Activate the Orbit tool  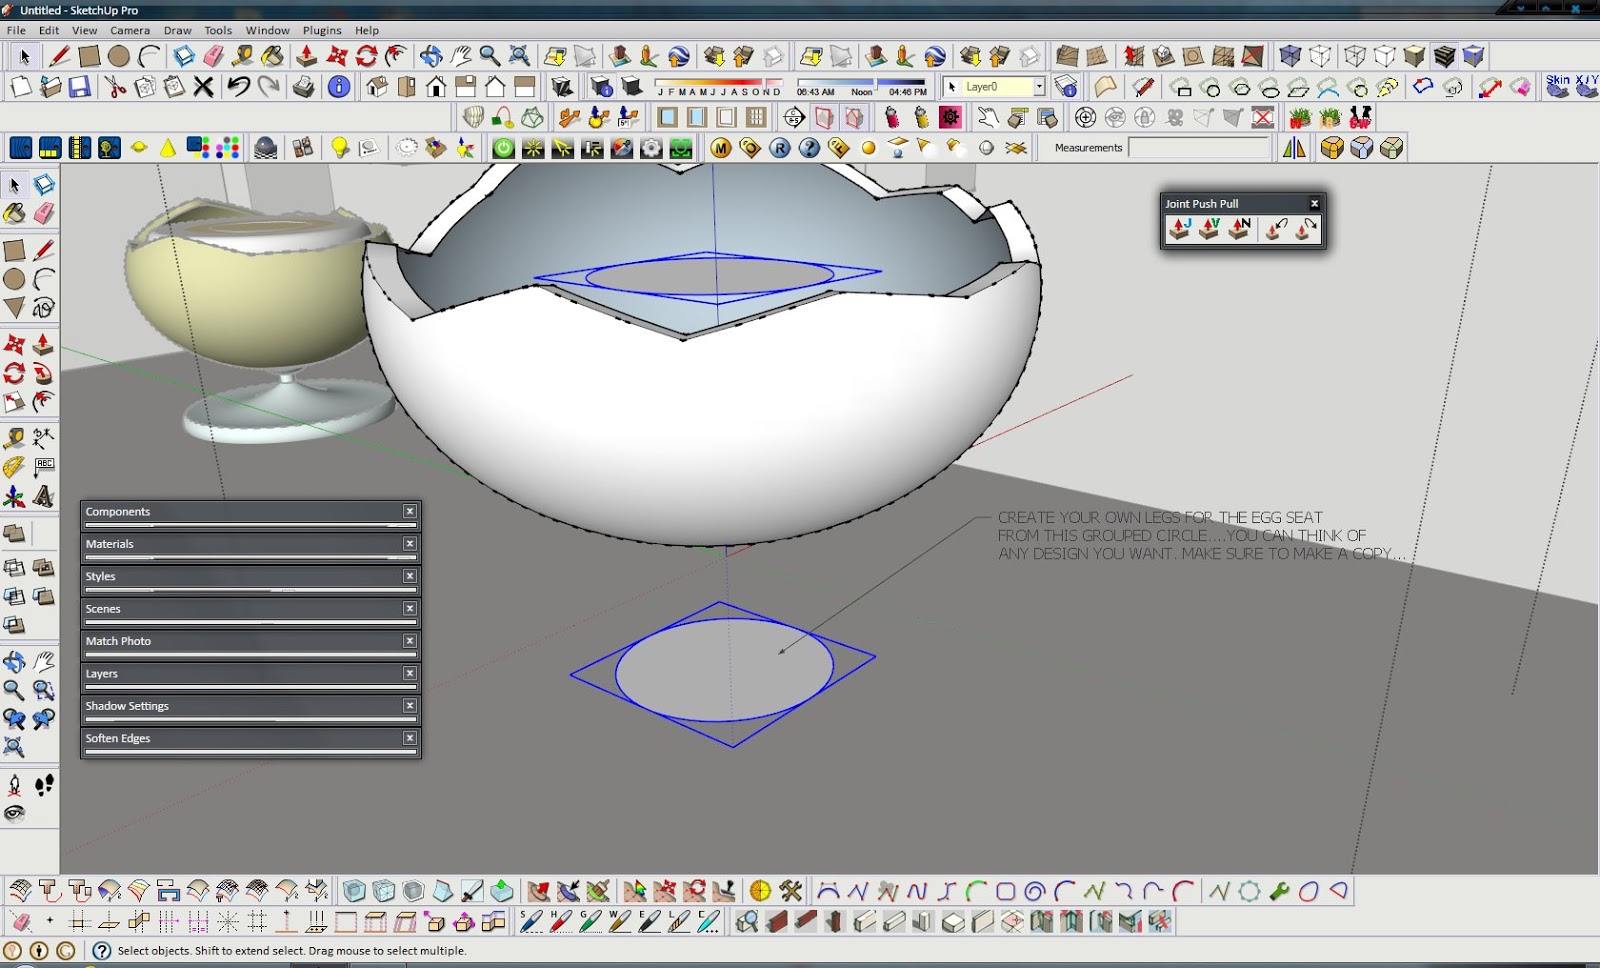13,662
